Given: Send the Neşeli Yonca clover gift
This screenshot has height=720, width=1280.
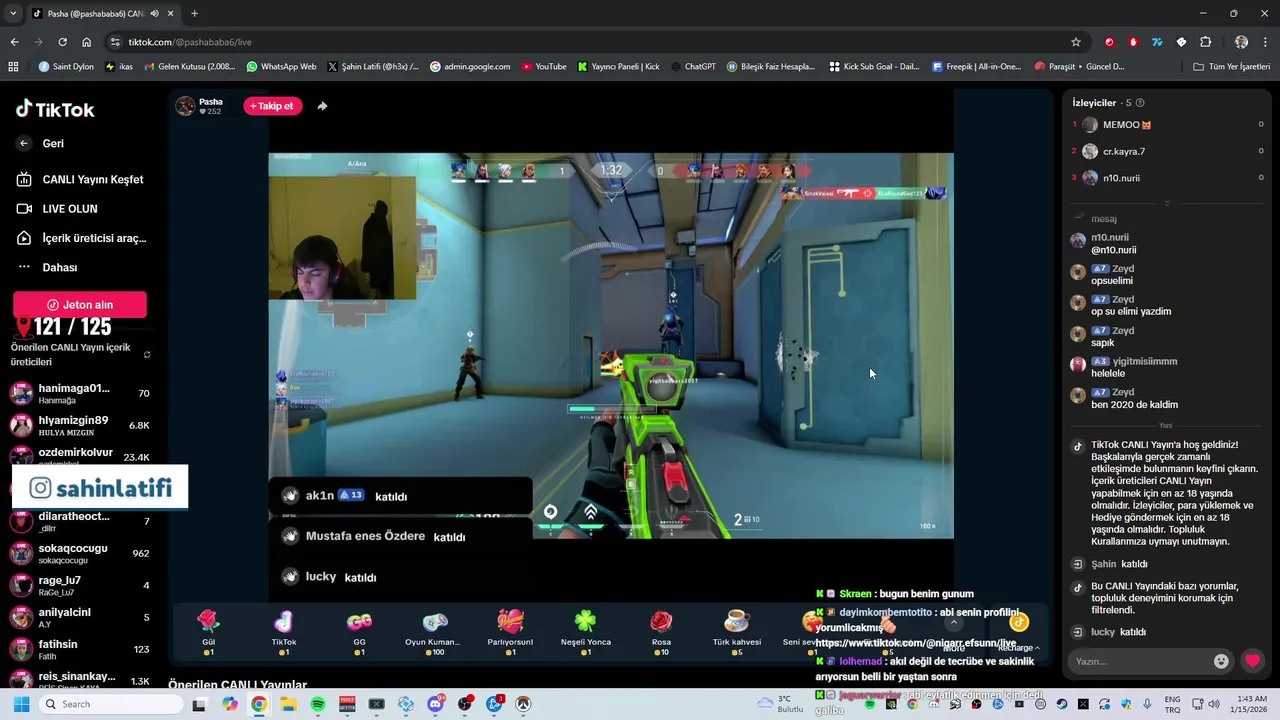Looking at the screenshot, I should click(x=586, y=632).
